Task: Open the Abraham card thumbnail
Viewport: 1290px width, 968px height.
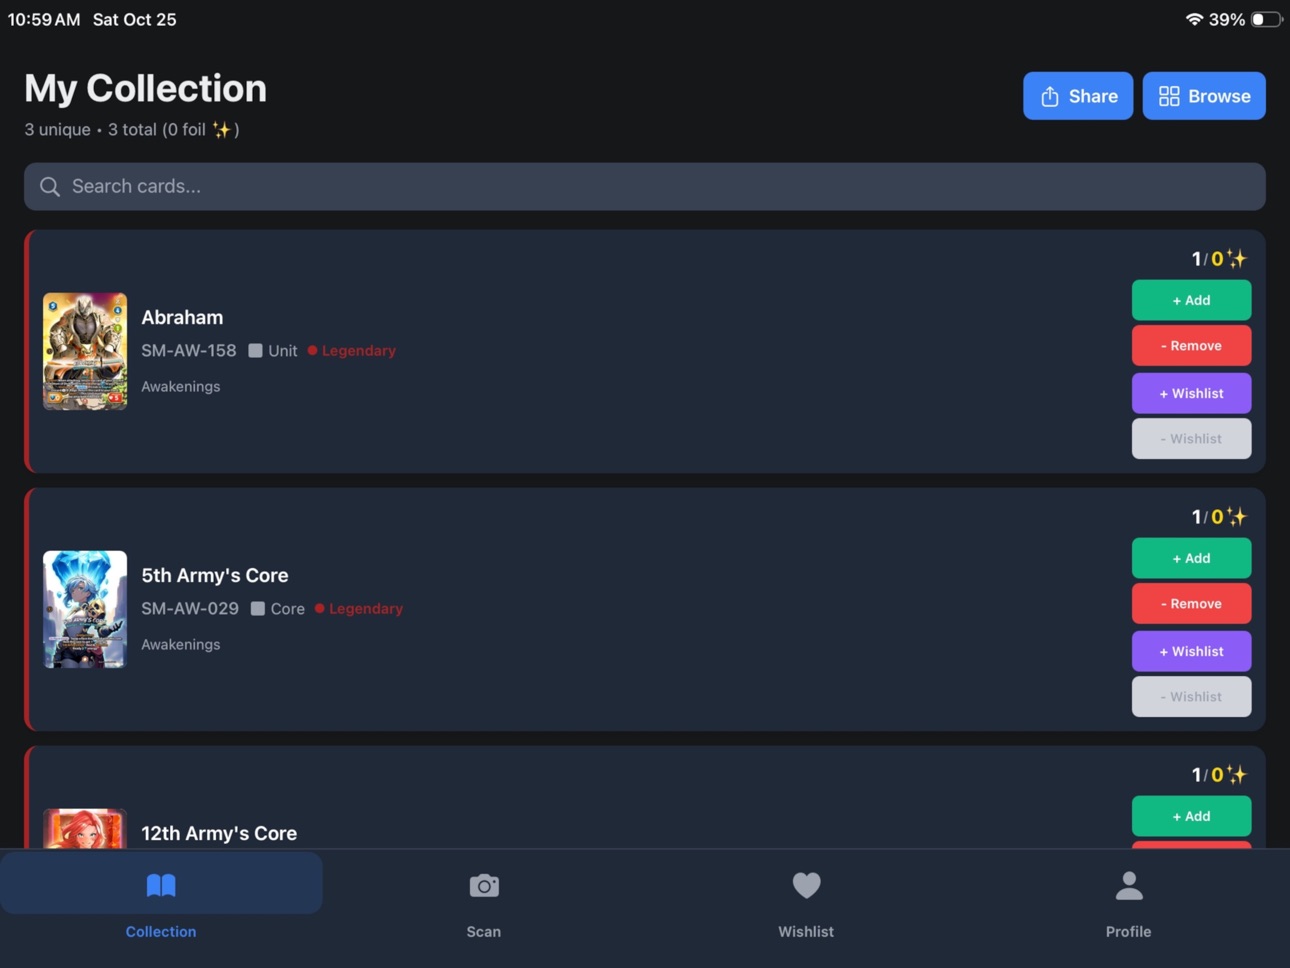Action: [85, 351]
